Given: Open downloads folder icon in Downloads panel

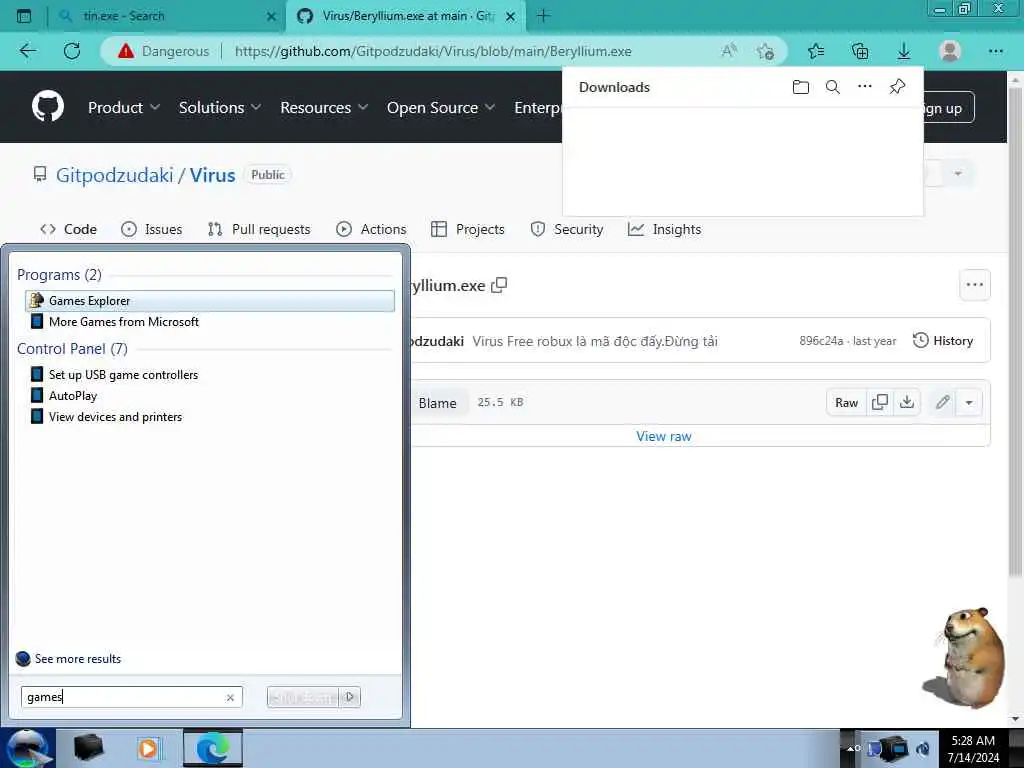Looking at the screenshot, I should pos(801,87).
